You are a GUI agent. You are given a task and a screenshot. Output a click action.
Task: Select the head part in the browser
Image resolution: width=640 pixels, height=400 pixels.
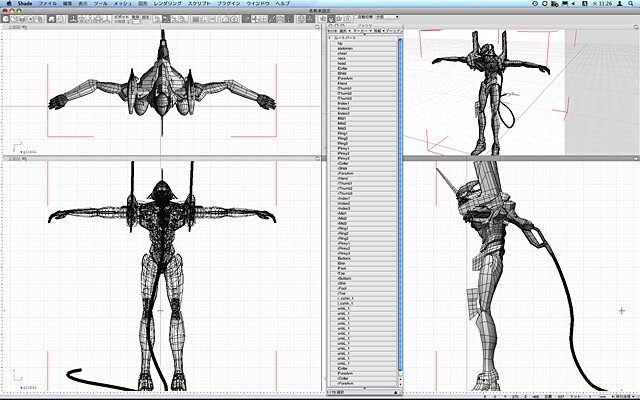coord(363,63)
